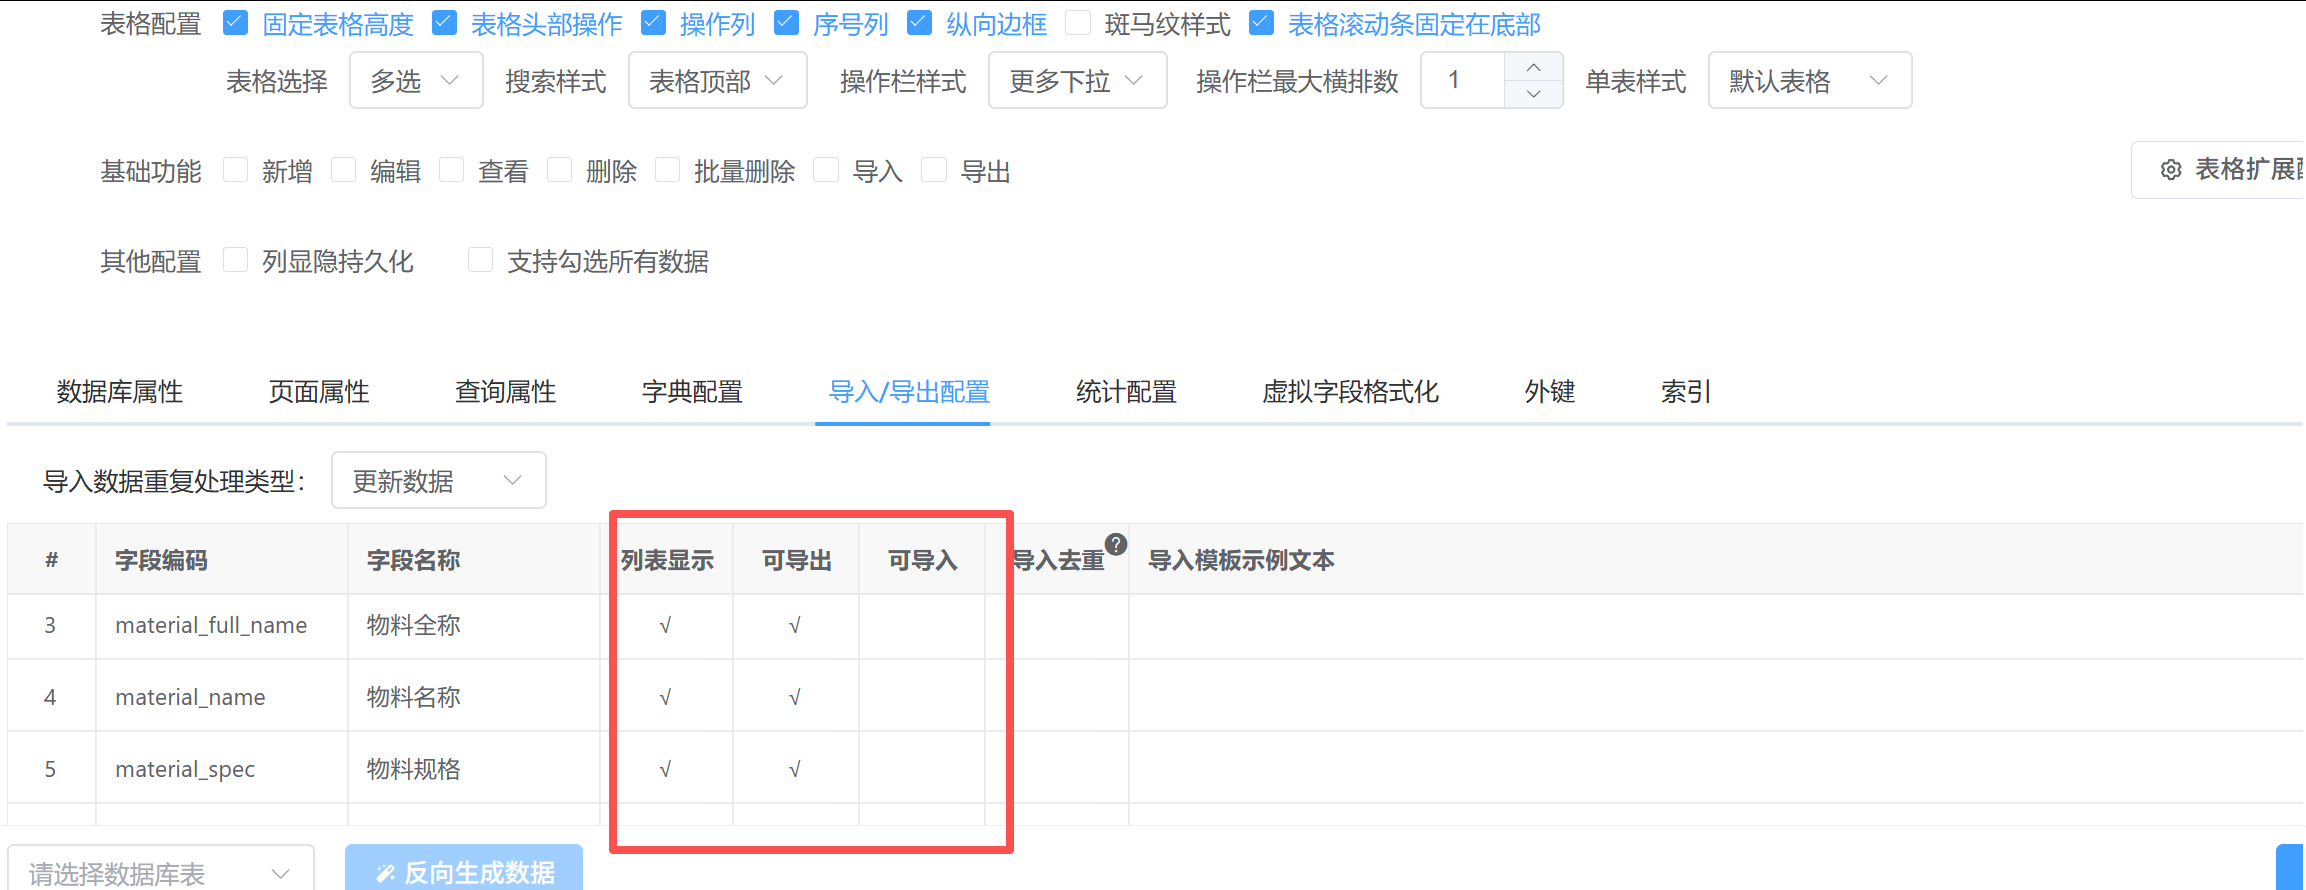Image resolution: width=2306 pixels, height=890 pixels.
Task: Click the gear icon on 表格扩展 button
Action: point(2170,170)
